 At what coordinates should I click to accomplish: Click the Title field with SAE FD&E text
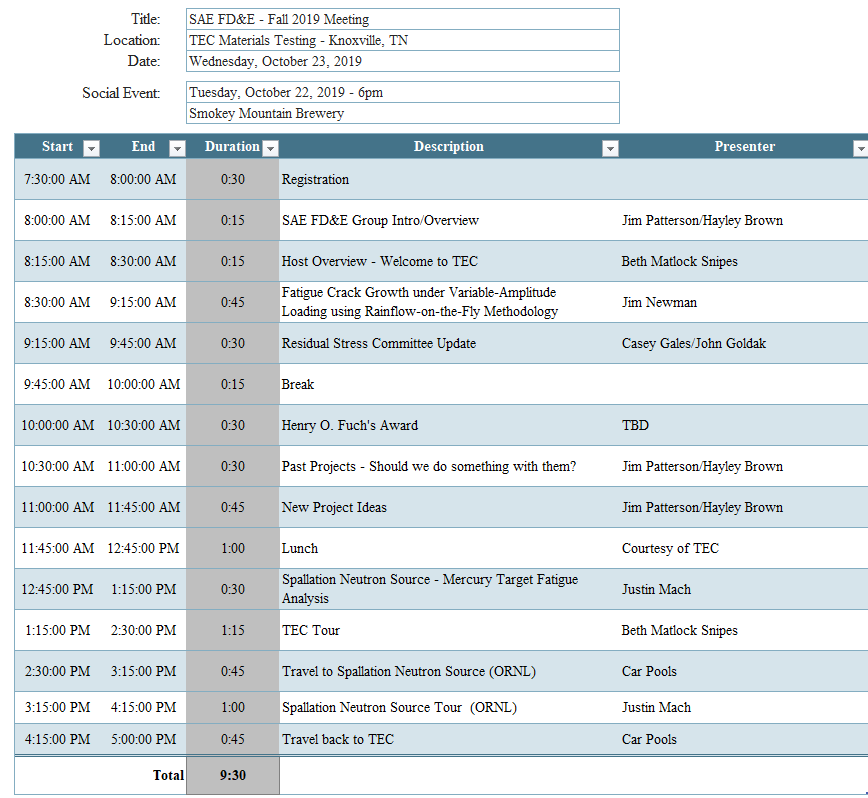[x=402, y=20]
